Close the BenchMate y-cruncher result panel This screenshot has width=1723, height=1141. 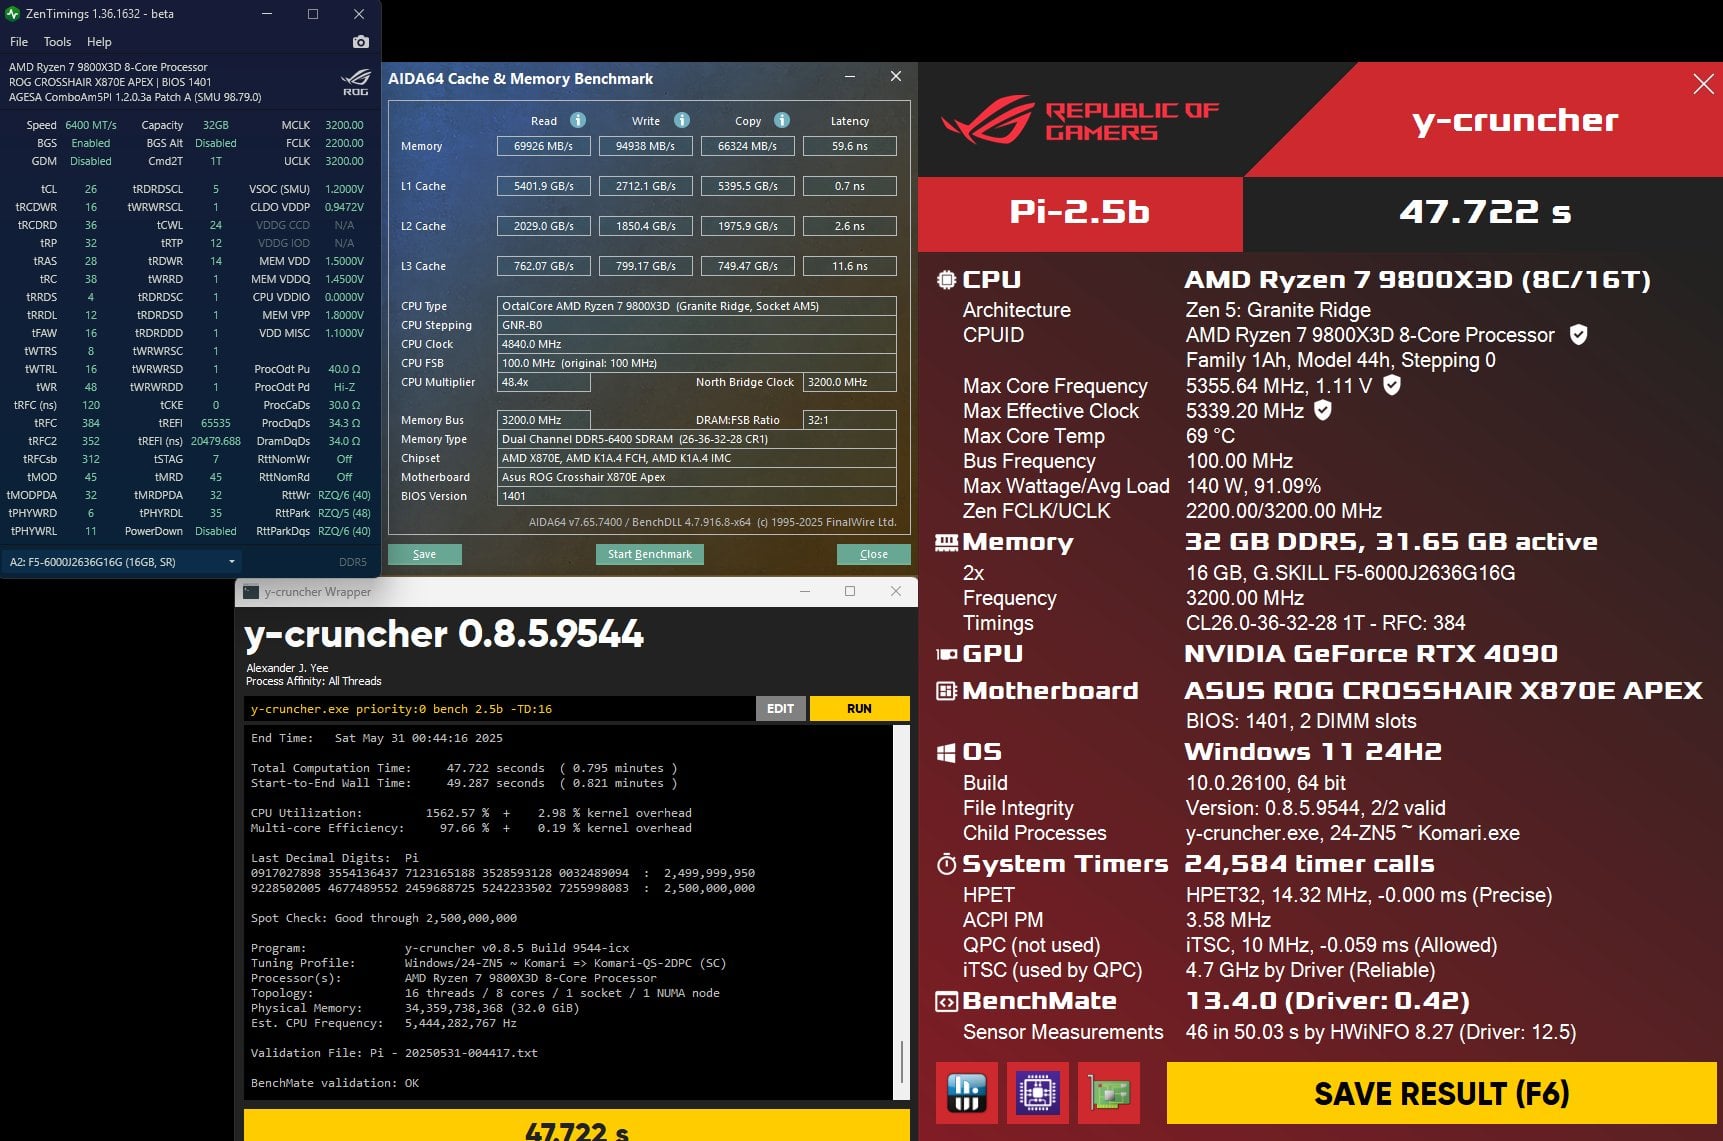point(1704,84)
